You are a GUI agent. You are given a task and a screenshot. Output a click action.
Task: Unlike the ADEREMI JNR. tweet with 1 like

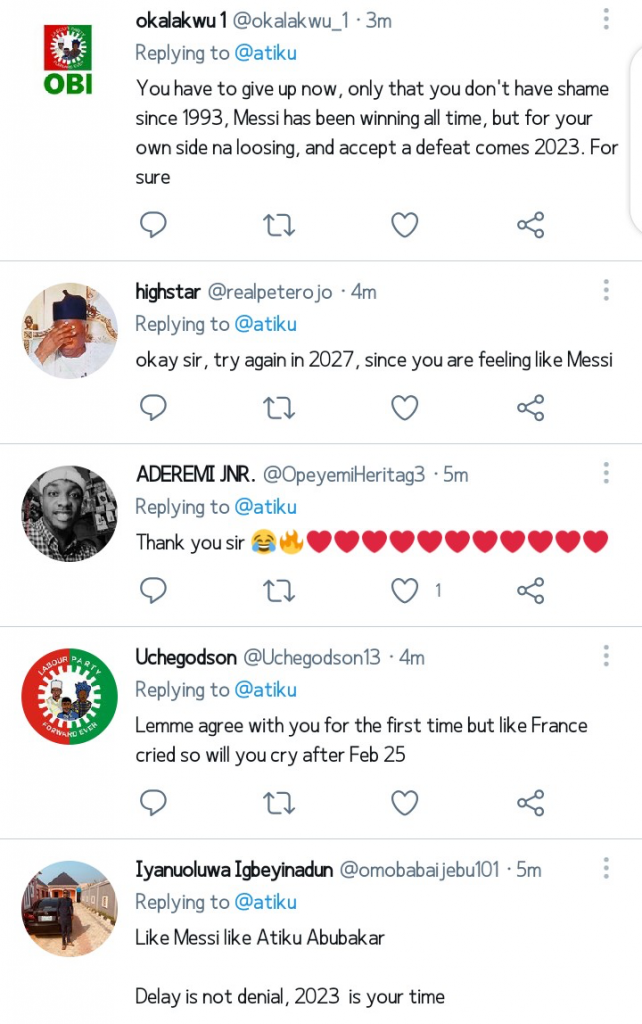[404, 590]
